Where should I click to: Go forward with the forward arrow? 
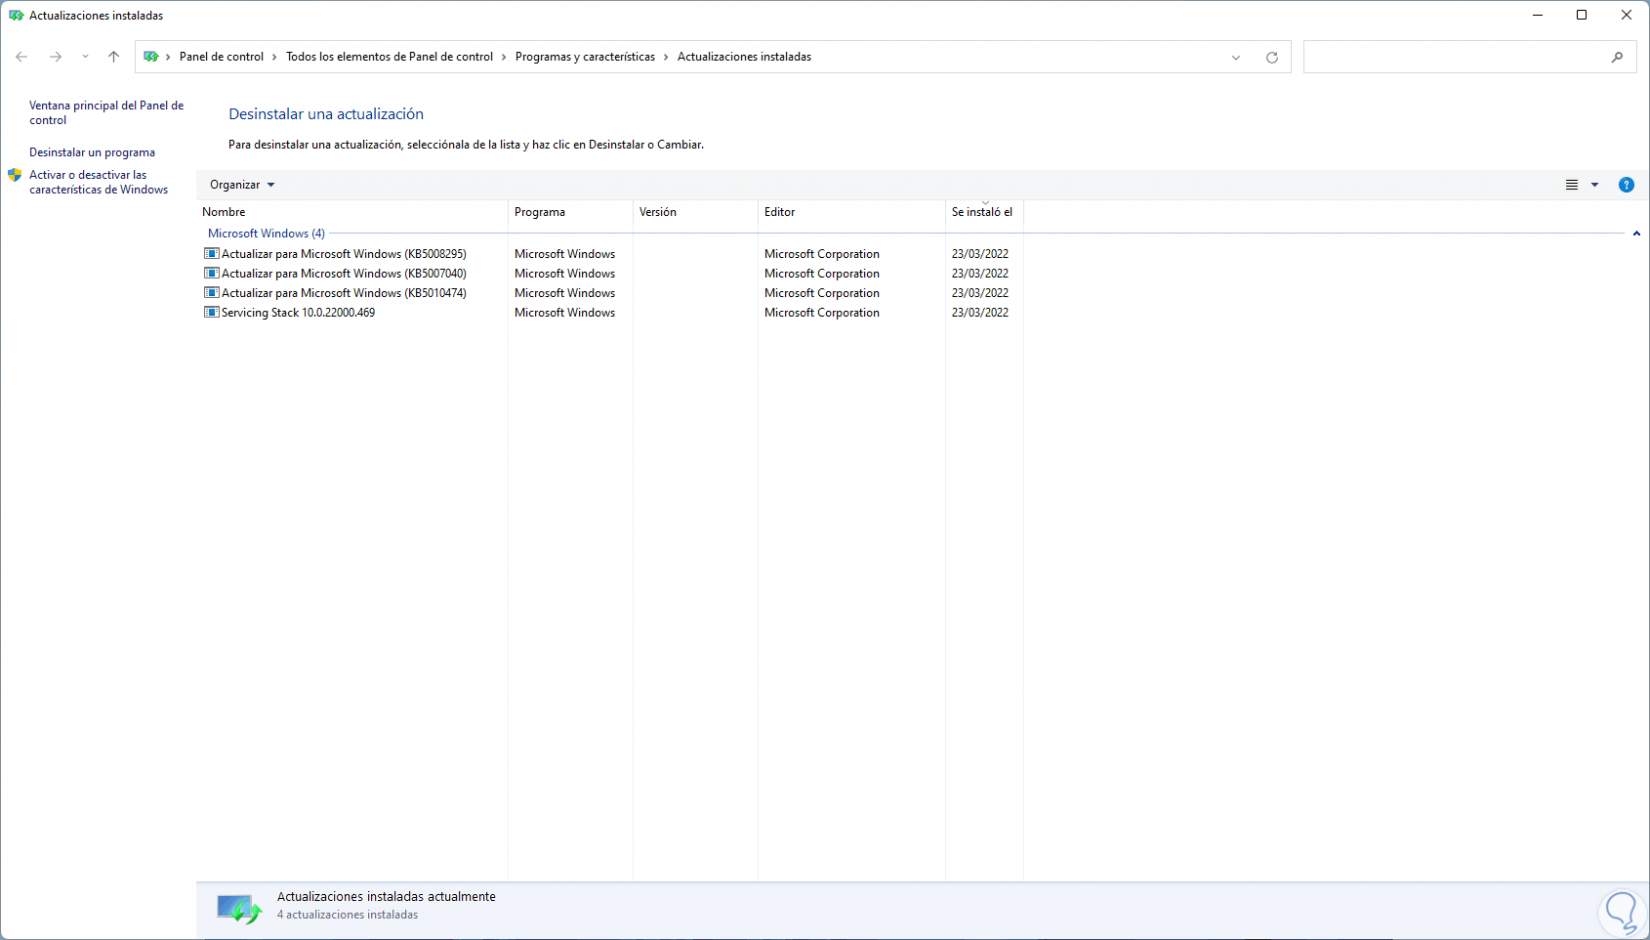tap(56, 57)
